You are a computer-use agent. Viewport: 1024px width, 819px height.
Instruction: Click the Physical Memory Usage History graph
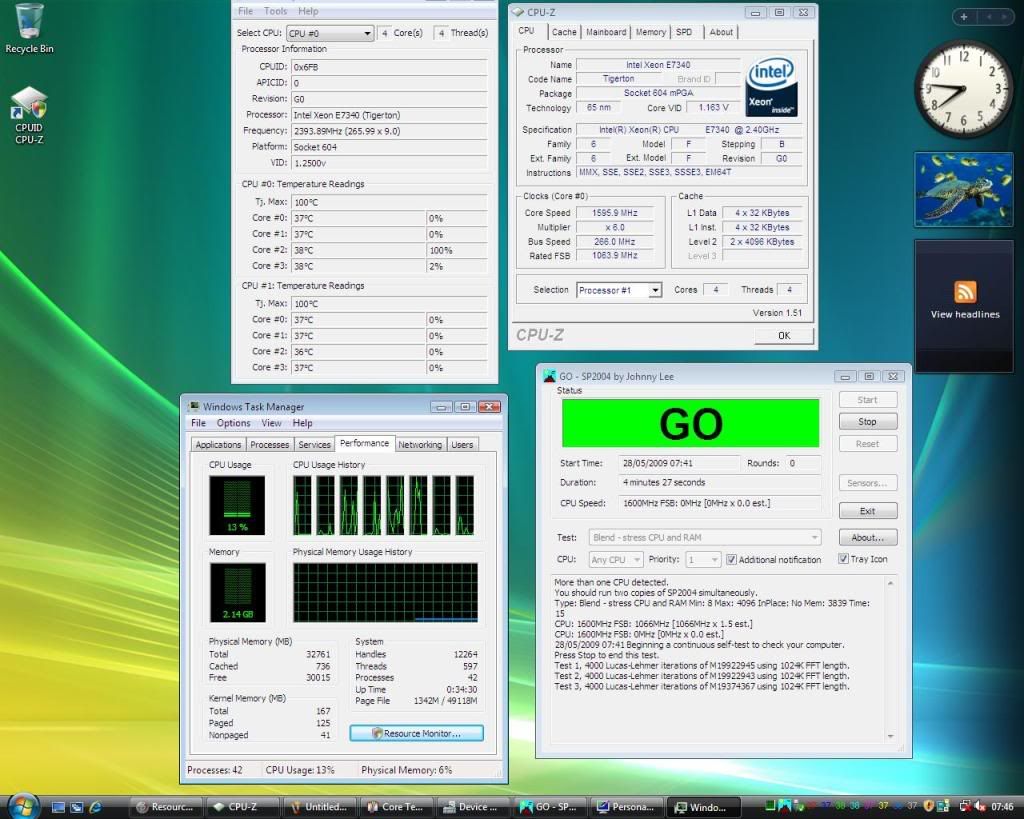coord(385,592)
